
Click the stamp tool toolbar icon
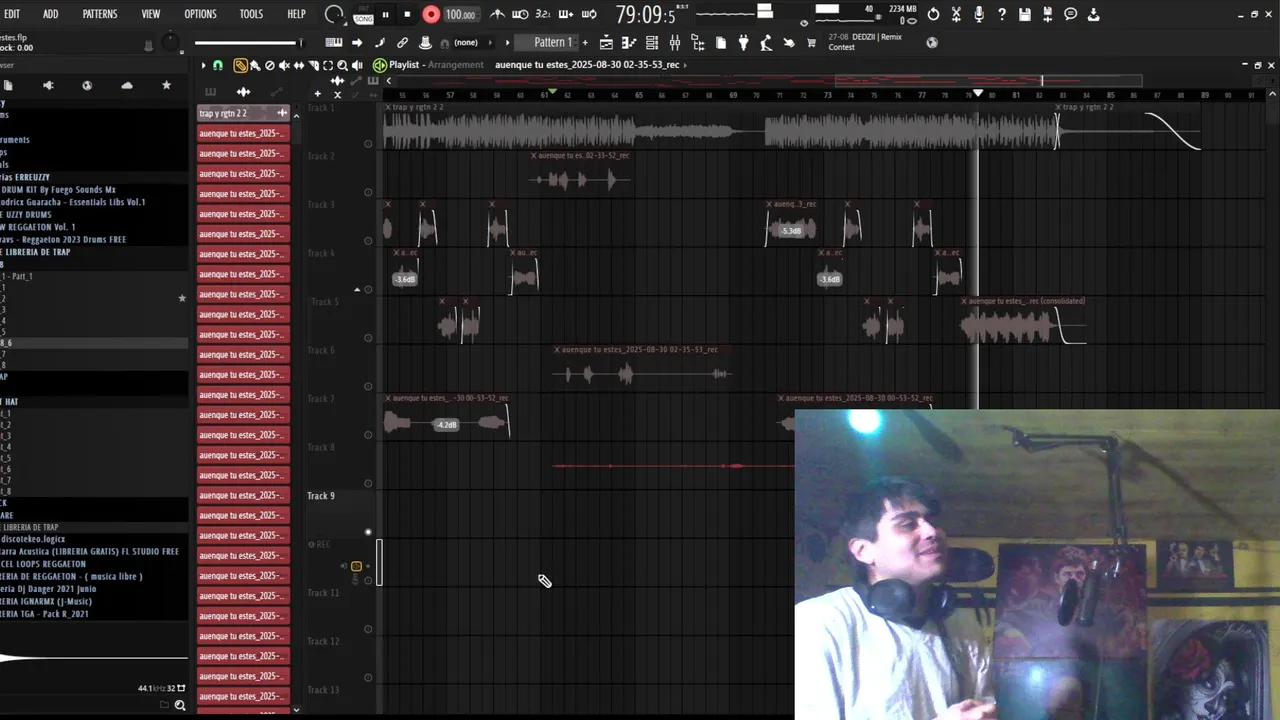(x=425, y=42)
